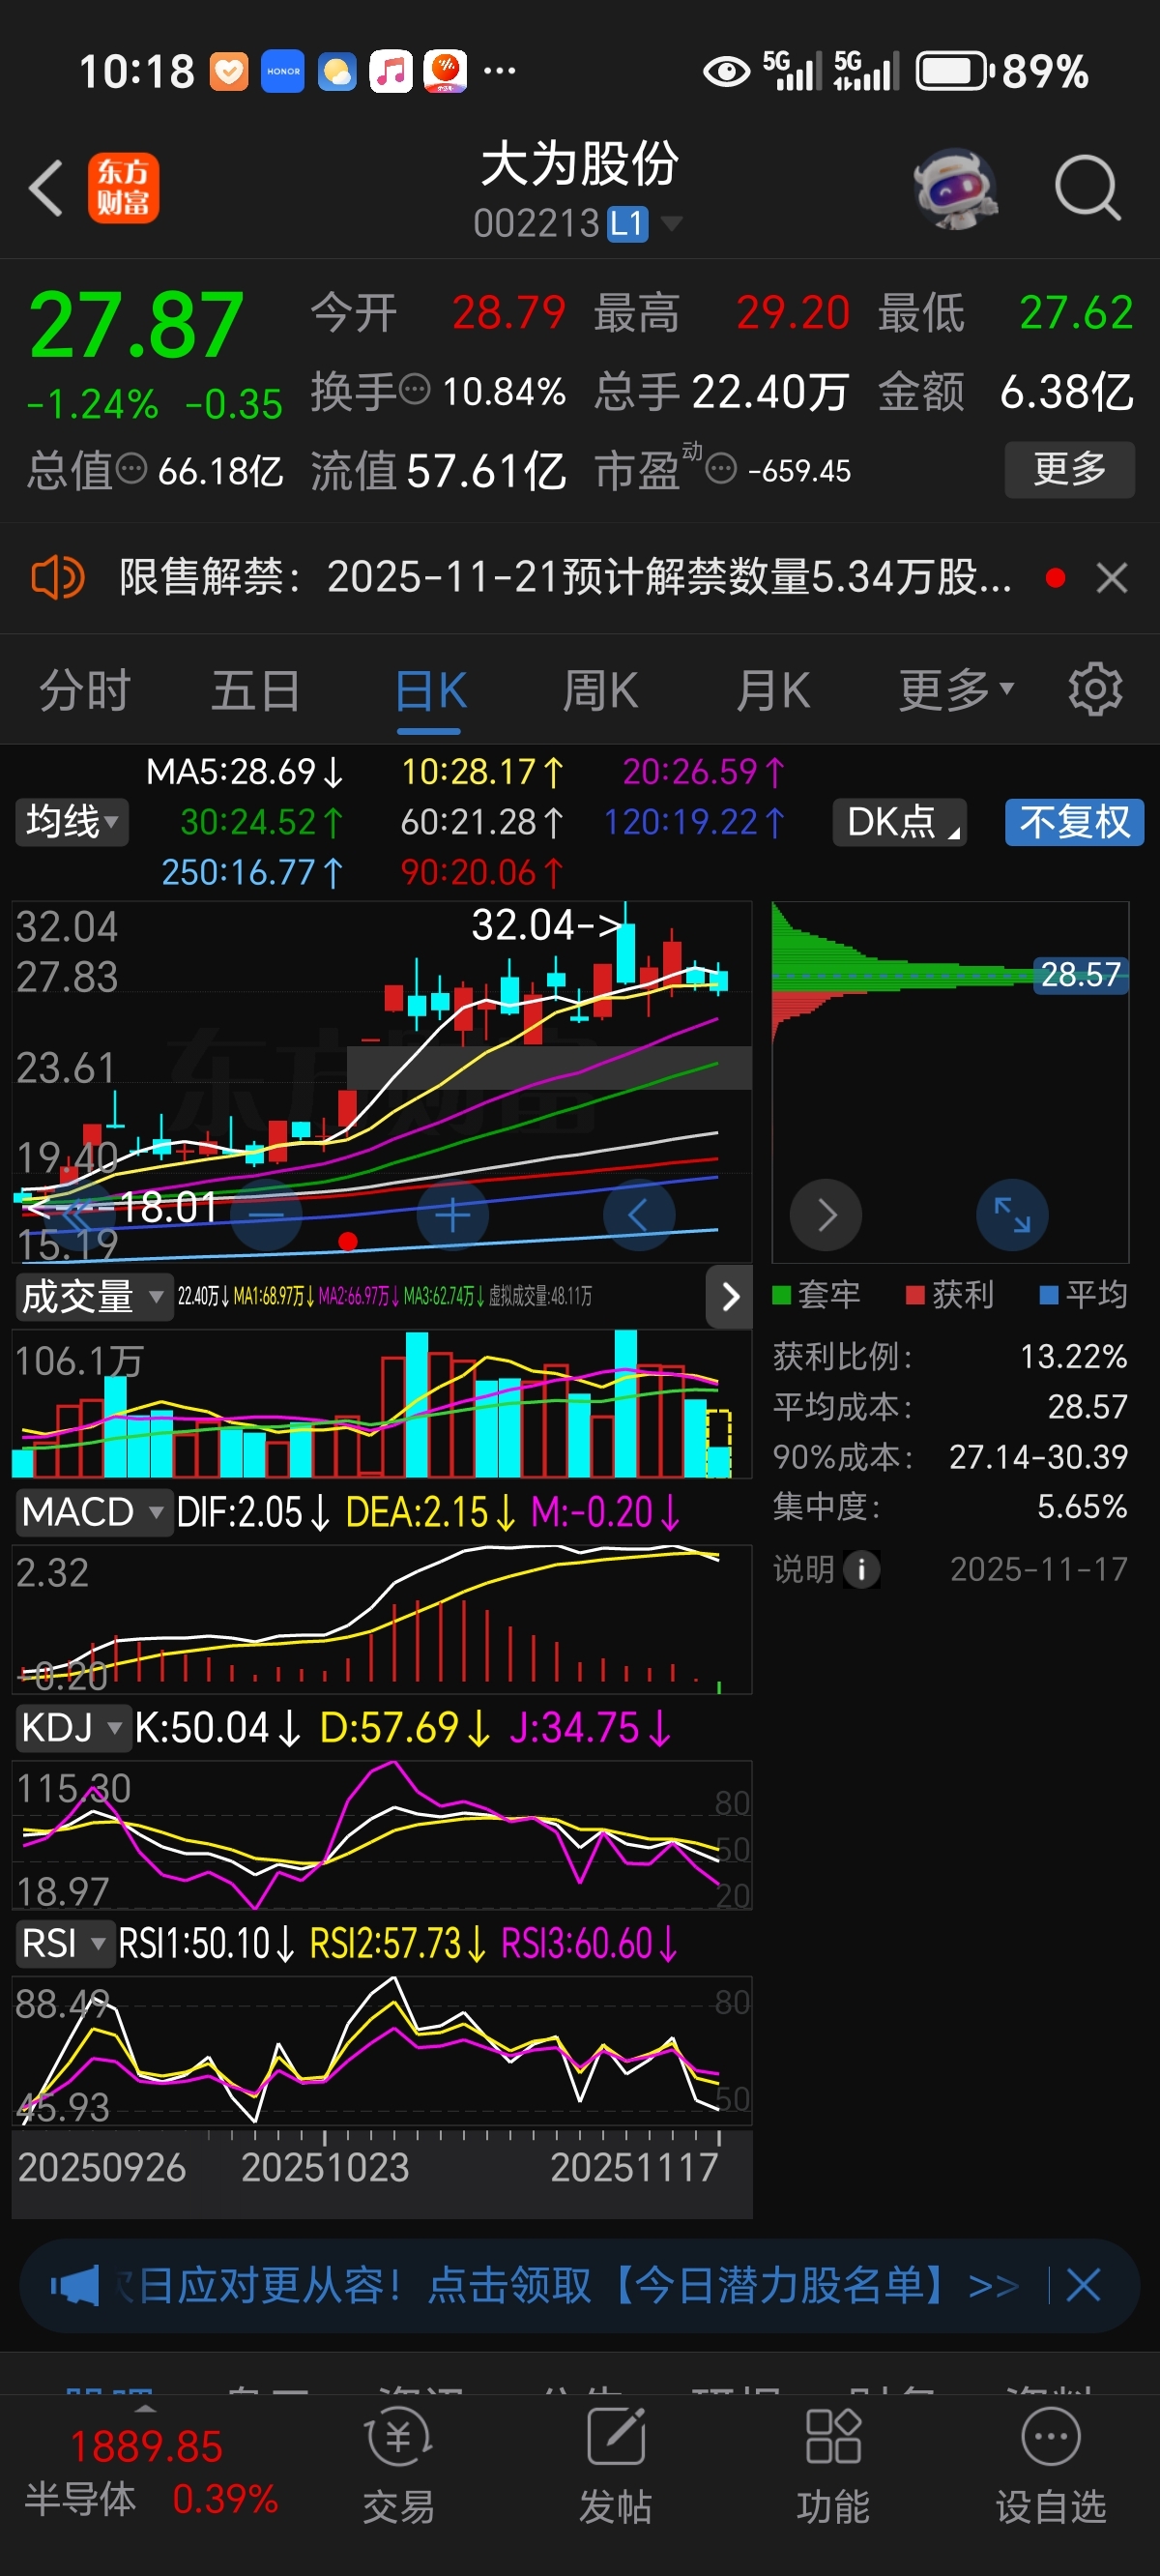
Task: Tap the 32.04 high price annotation
Action: click(546, 925)
